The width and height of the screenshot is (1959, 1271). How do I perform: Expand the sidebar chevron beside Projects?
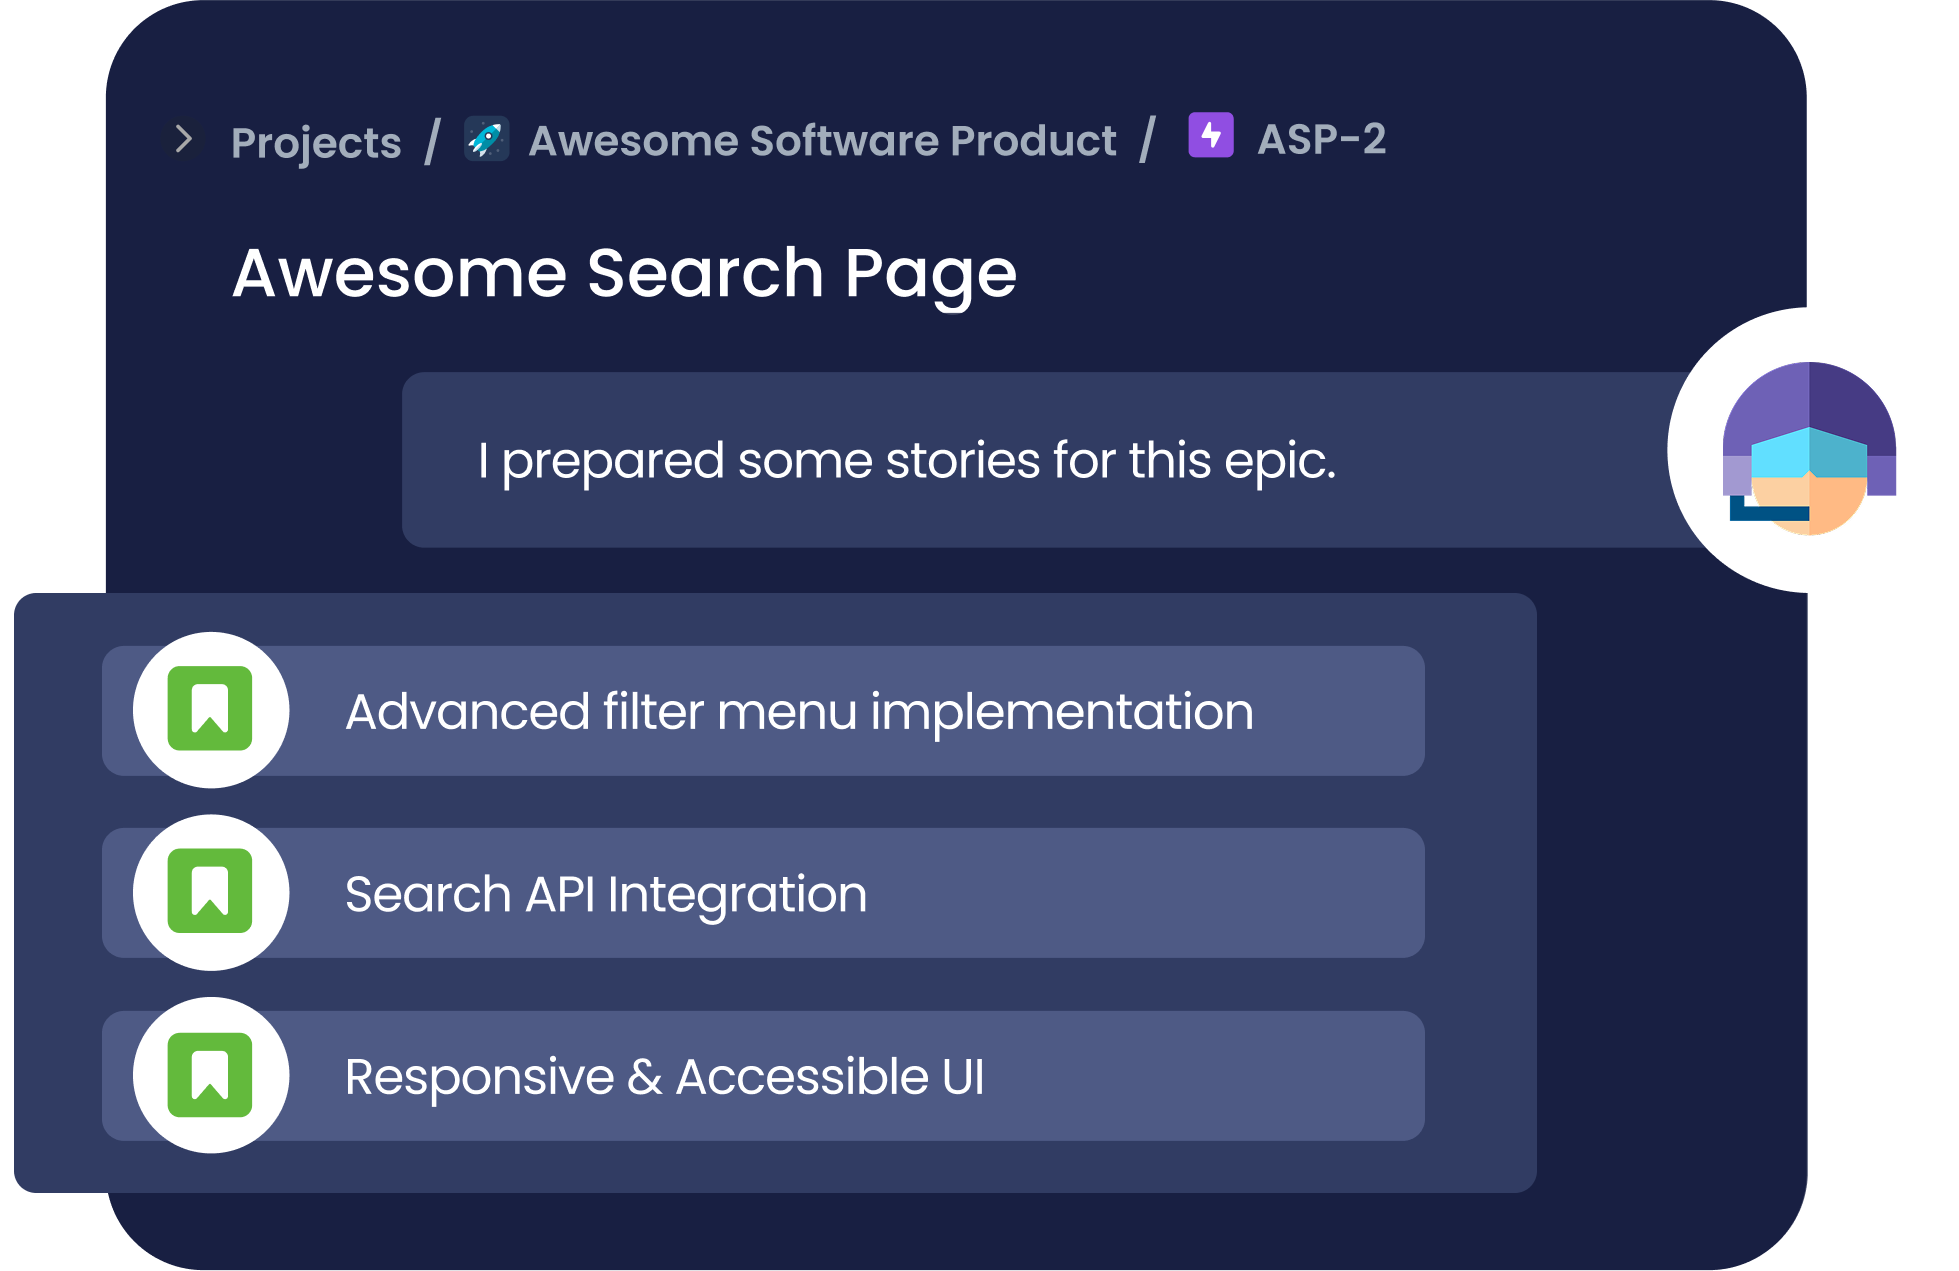(183, 139)
